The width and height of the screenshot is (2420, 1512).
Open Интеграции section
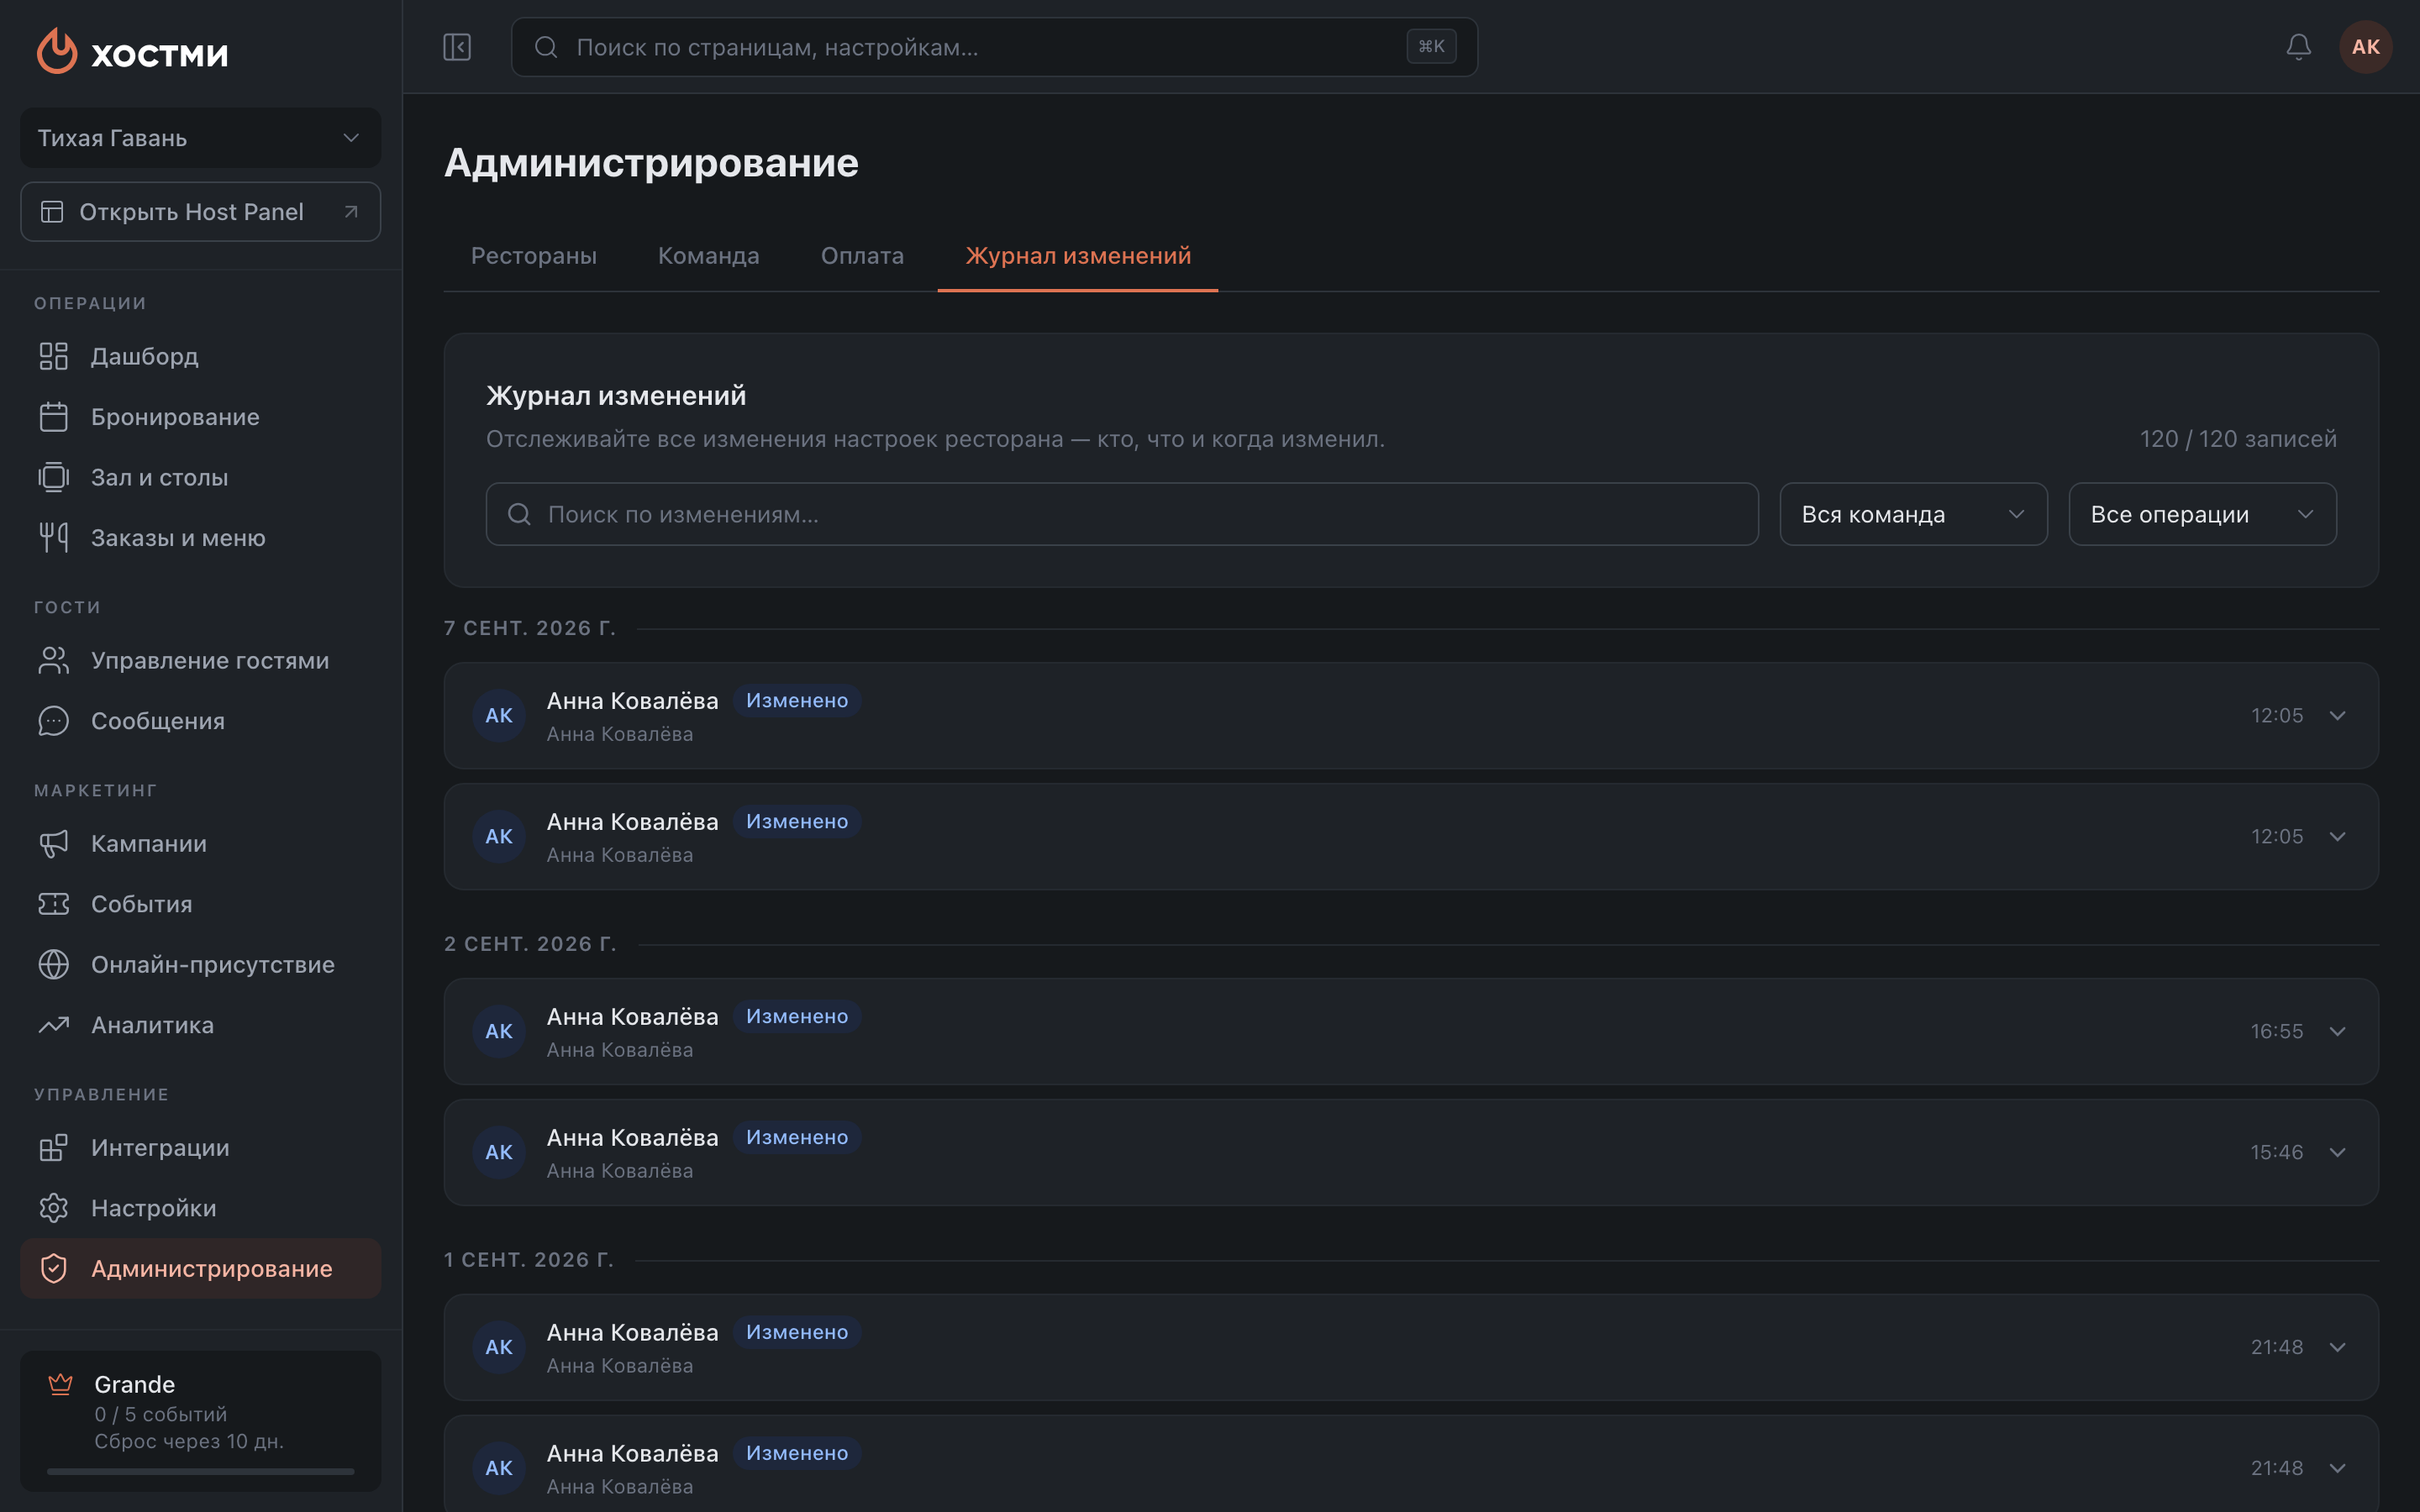(x=200, y=1147)
